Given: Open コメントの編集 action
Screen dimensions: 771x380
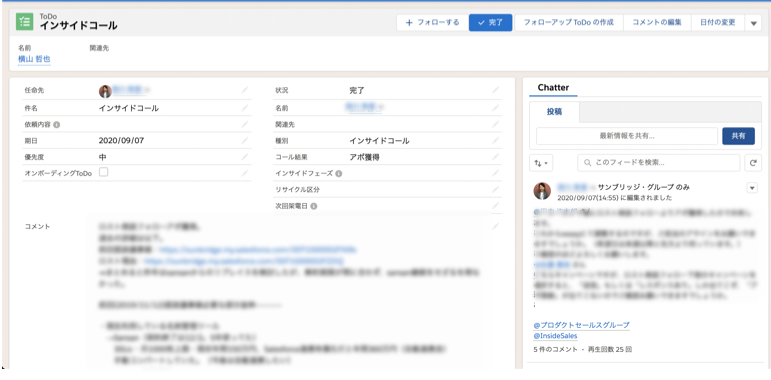Looking at the screenshot, I should [657, 23].
